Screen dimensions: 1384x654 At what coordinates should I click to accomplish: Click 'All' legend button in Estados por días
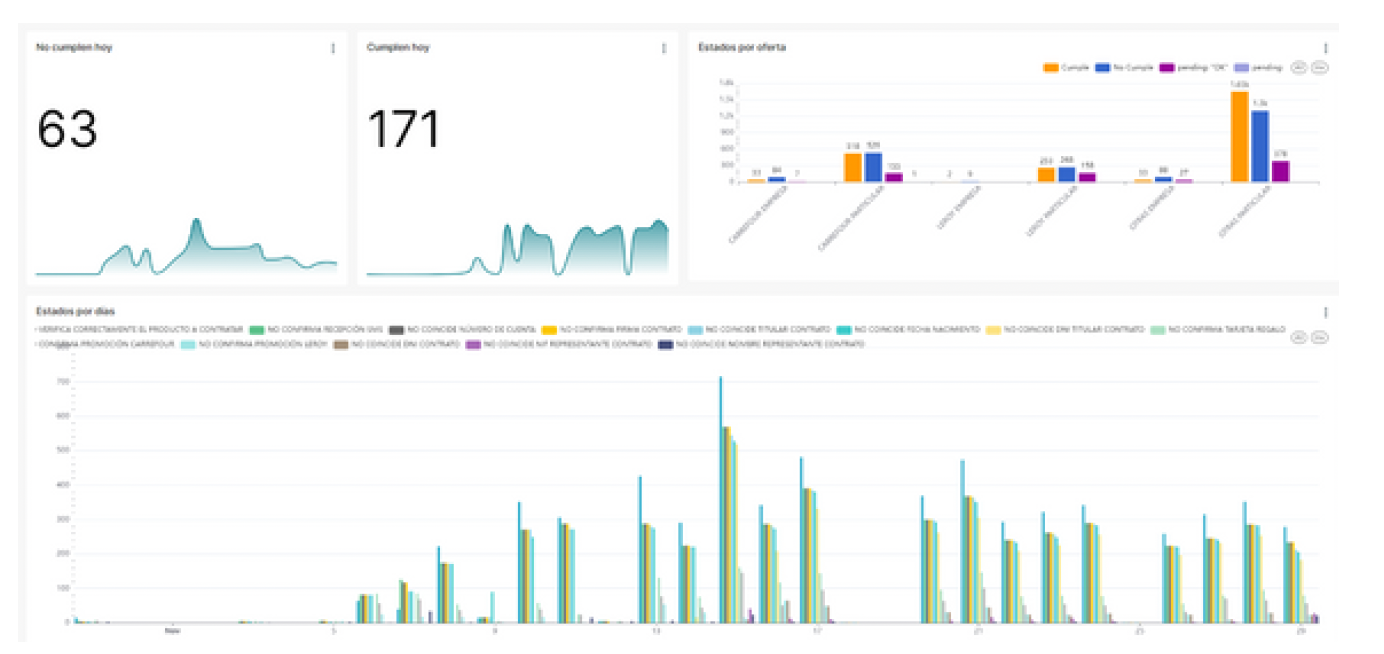pyautogui.click(x=1300, y=337)
